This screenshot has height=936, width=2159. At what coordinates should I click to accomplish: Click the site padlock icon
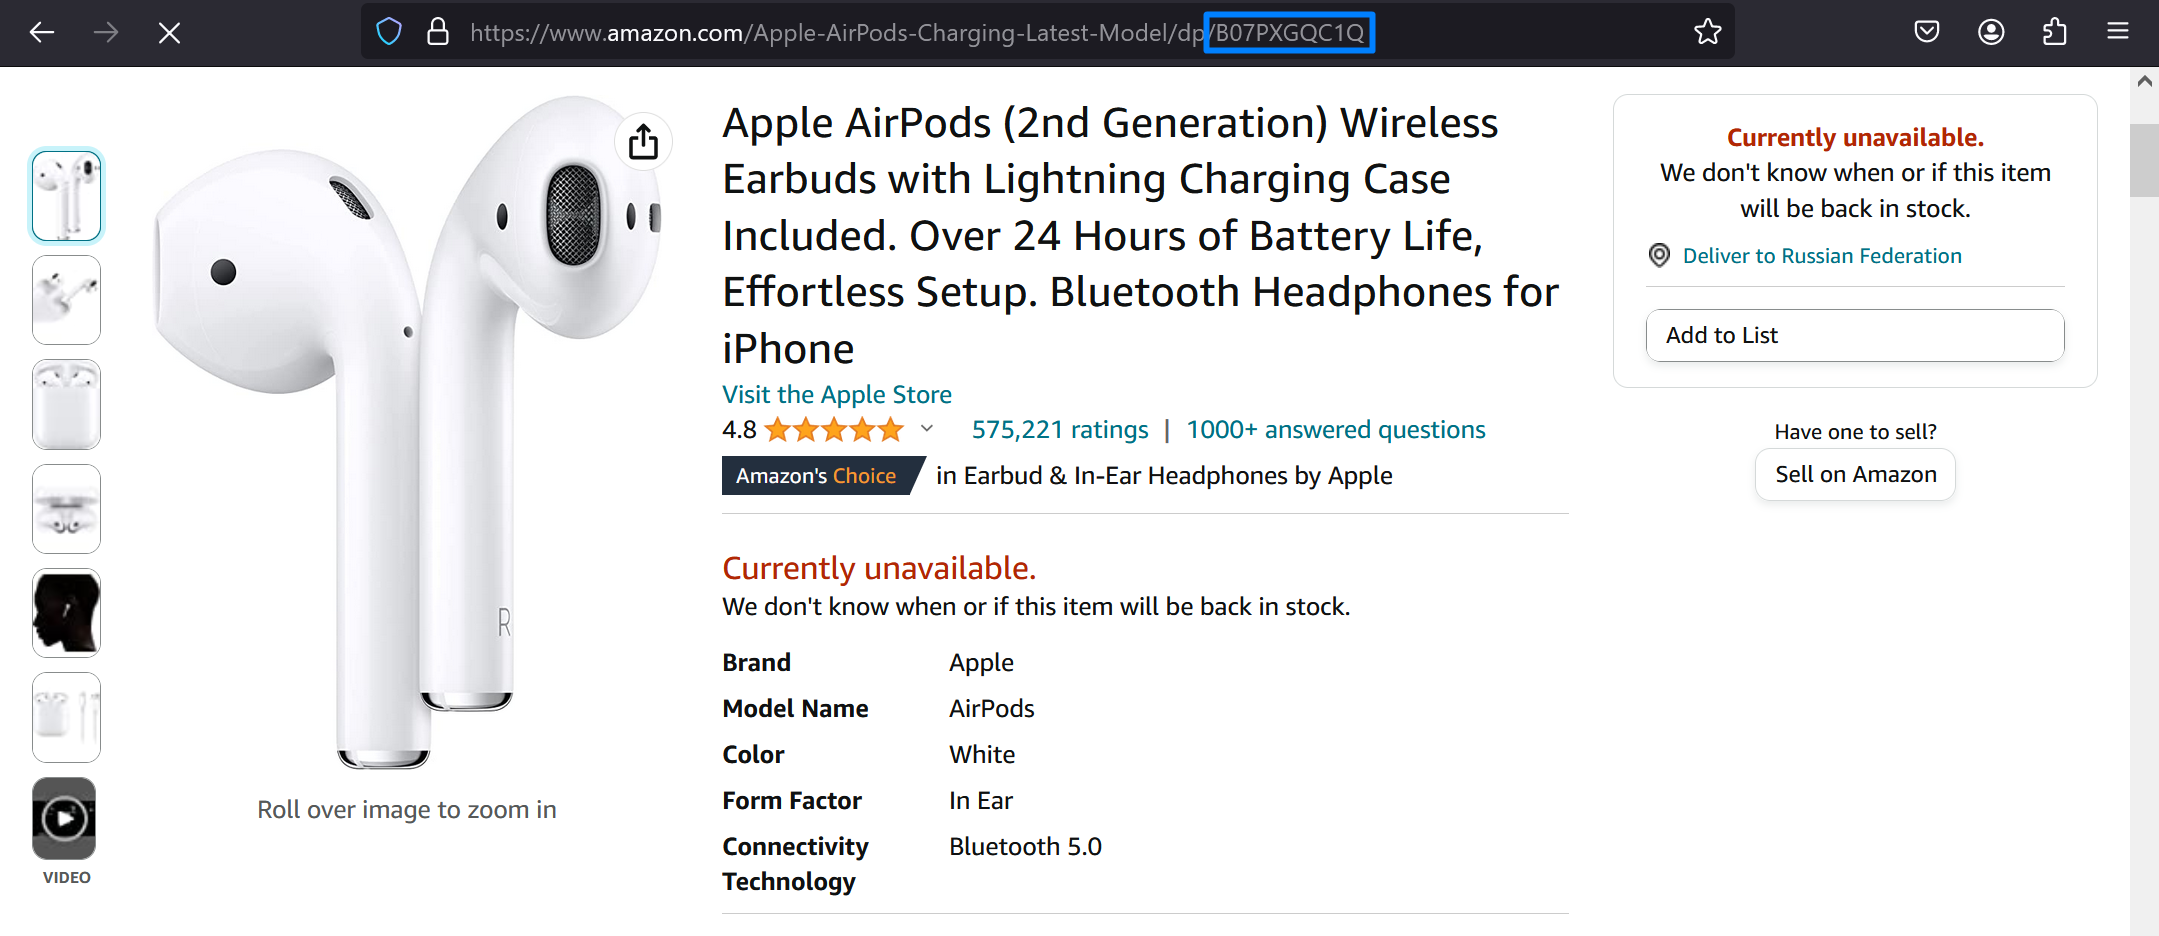coord(438,33)
